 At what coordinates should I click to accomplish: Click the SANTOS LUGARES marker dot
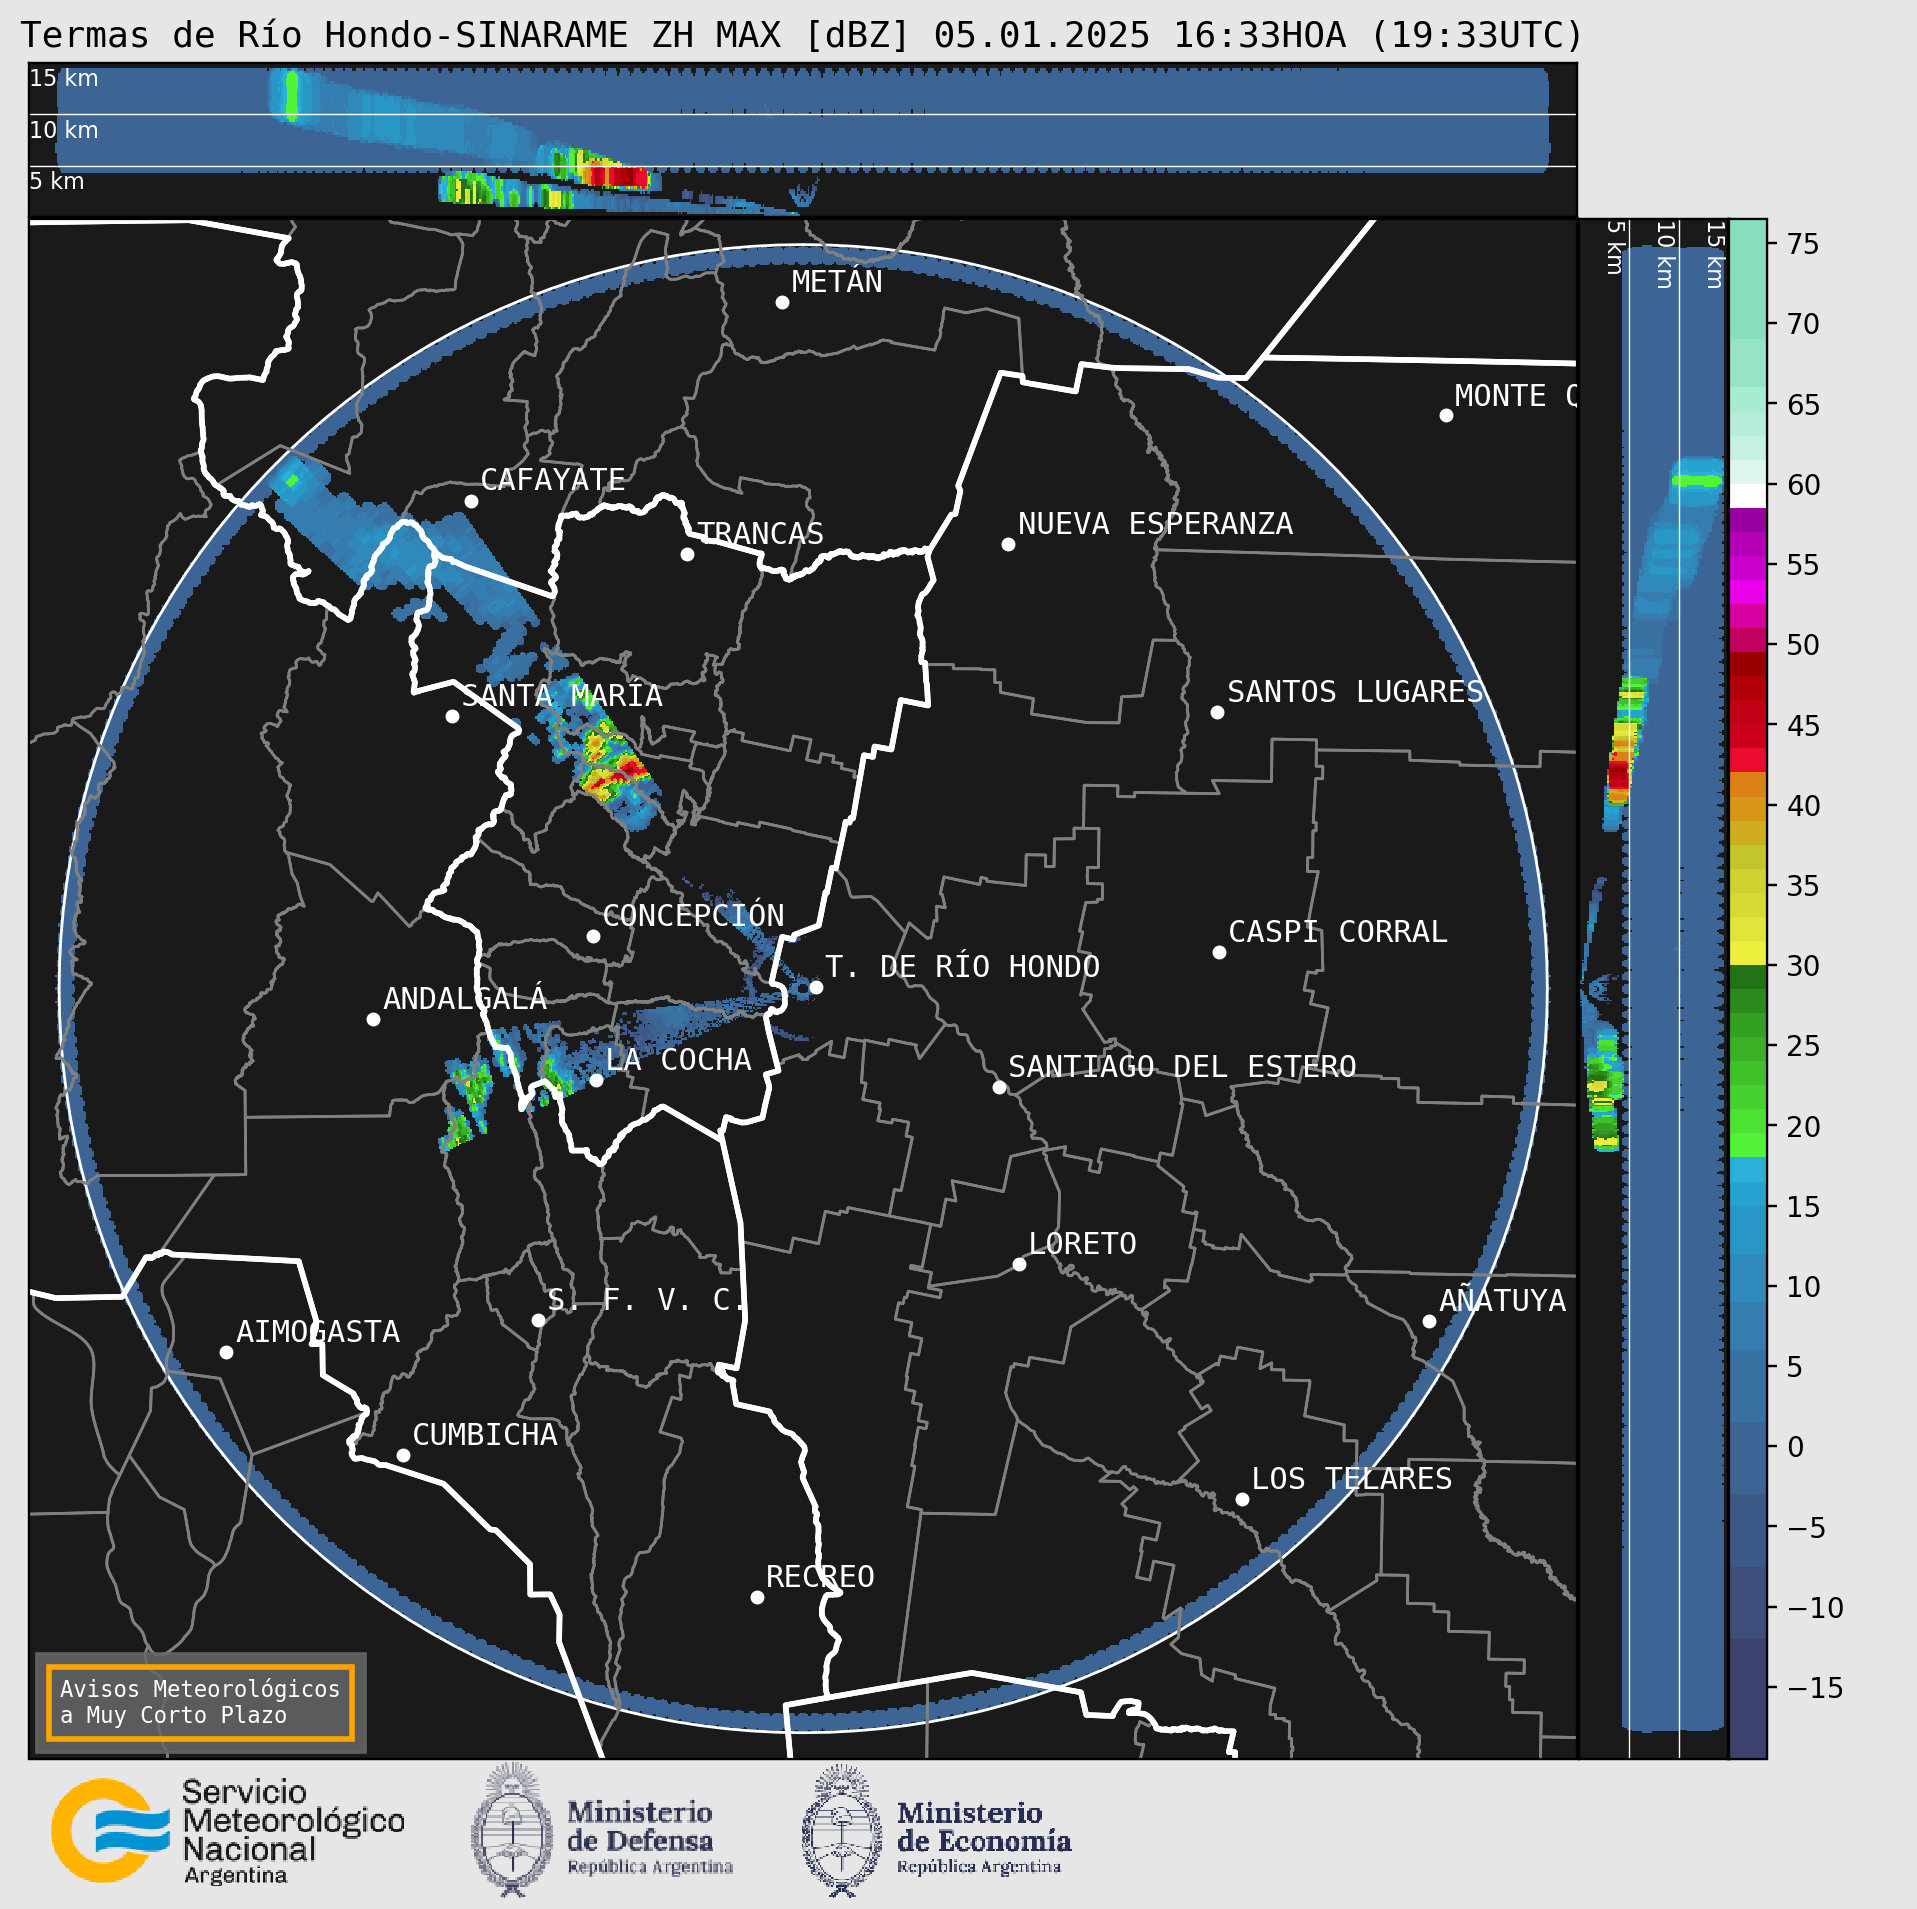click(x=1217, y=712)
